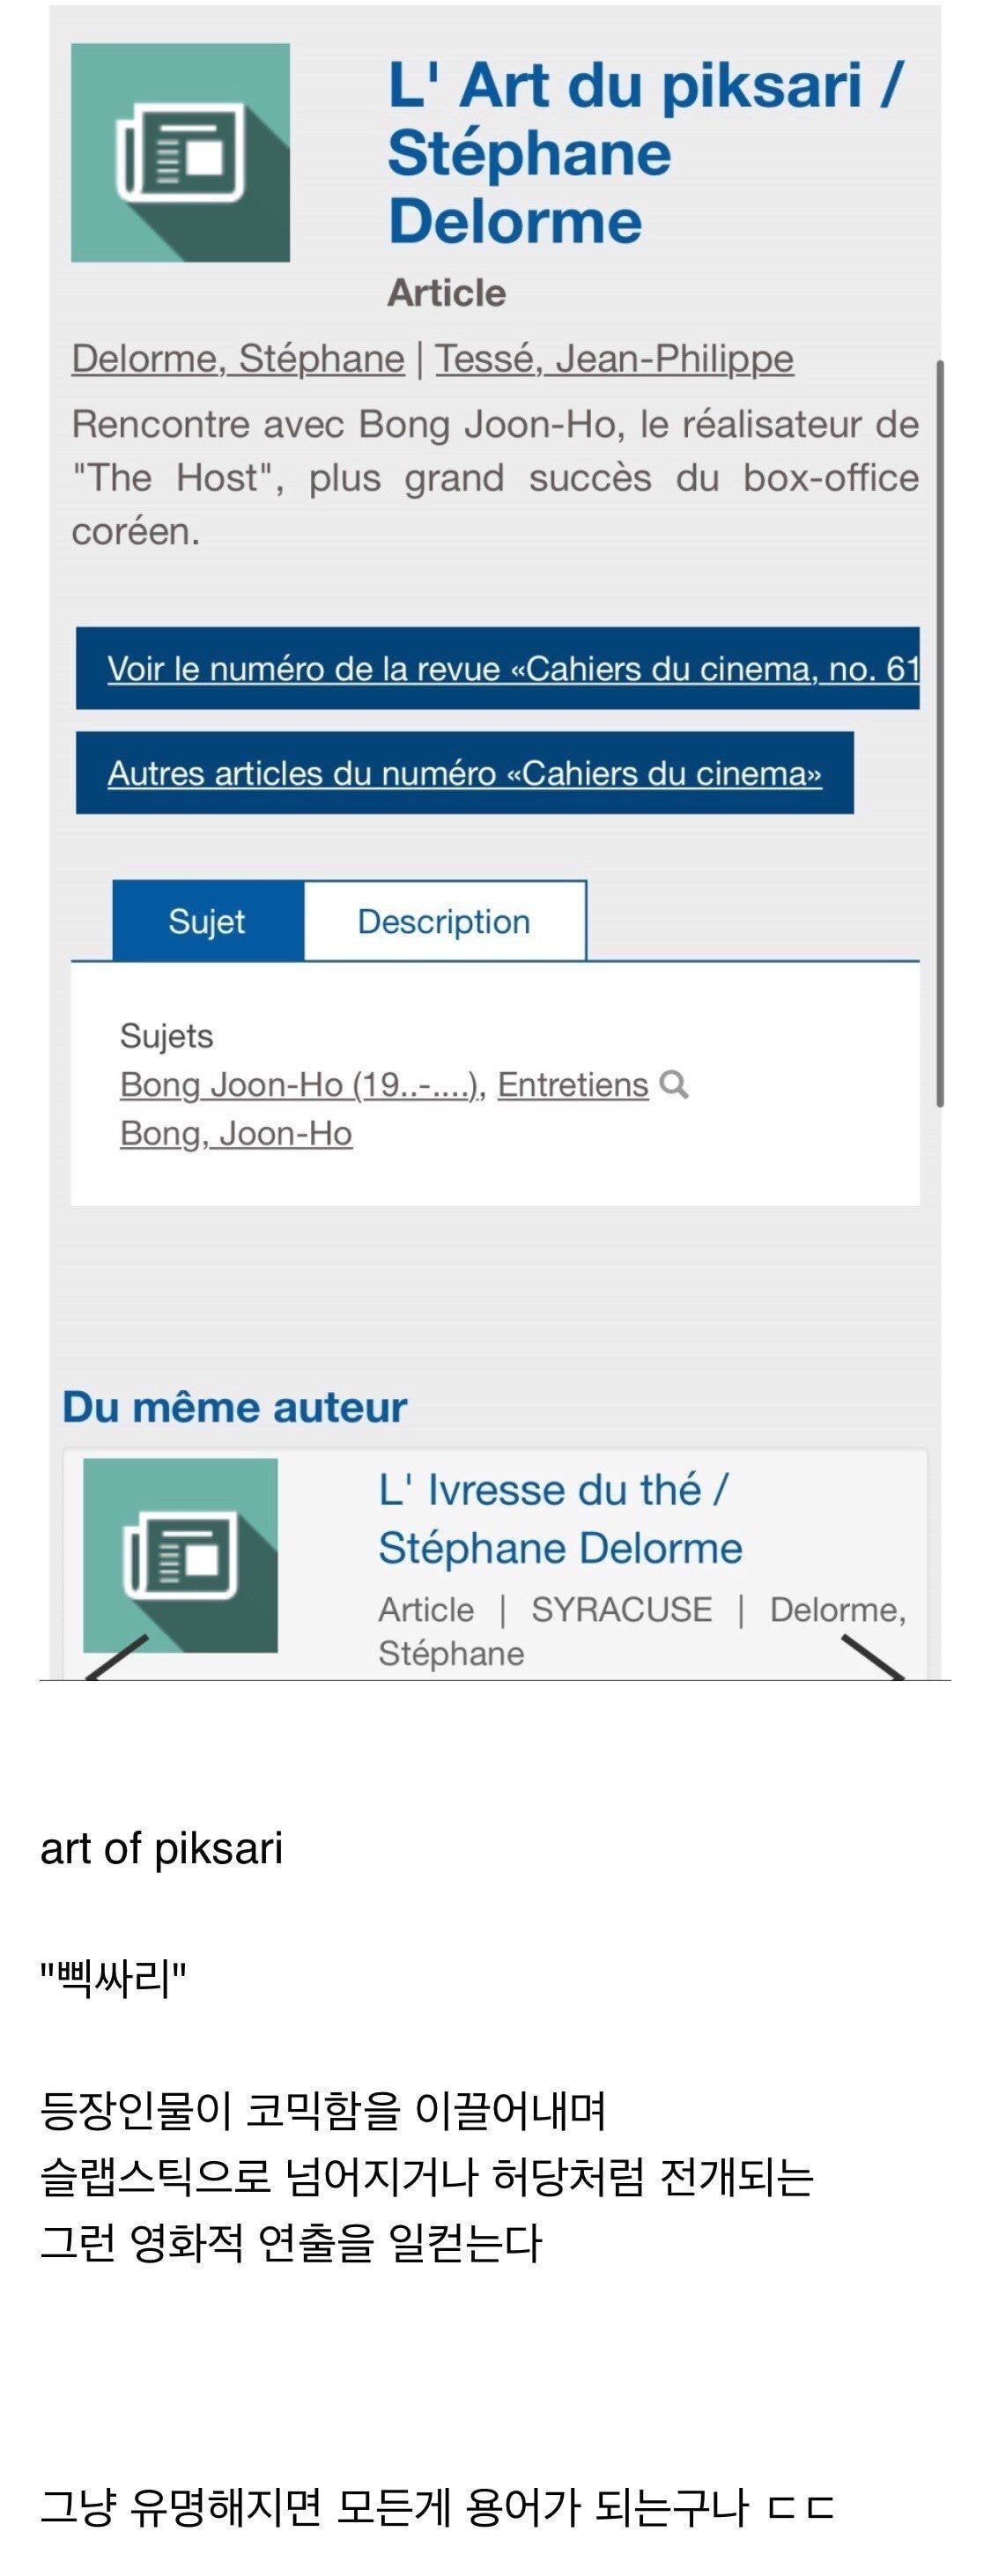The width and height of the screenshot is (991, 2576).
Task: Click the vertical scrollbar on right edge
Action: [940, 733]
